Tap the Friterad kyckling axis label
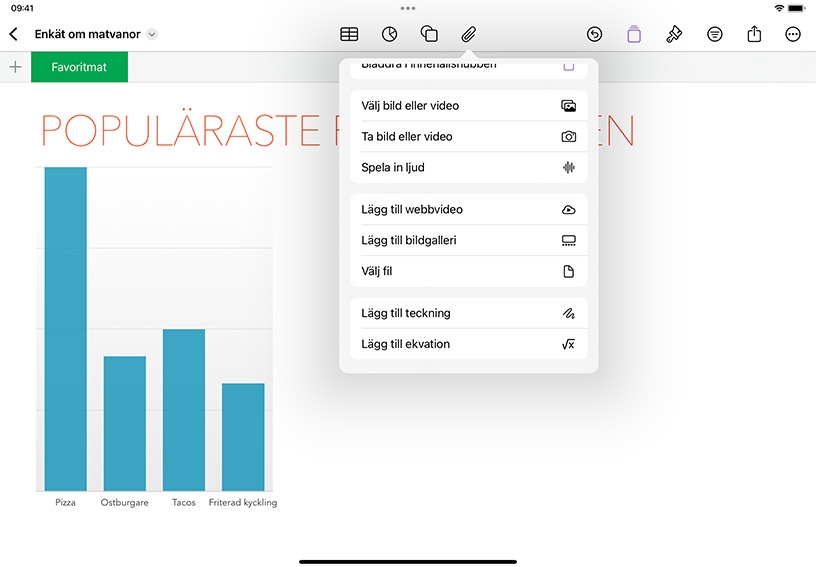The height and width of the screenshot is (567, 816). point(243,502)
